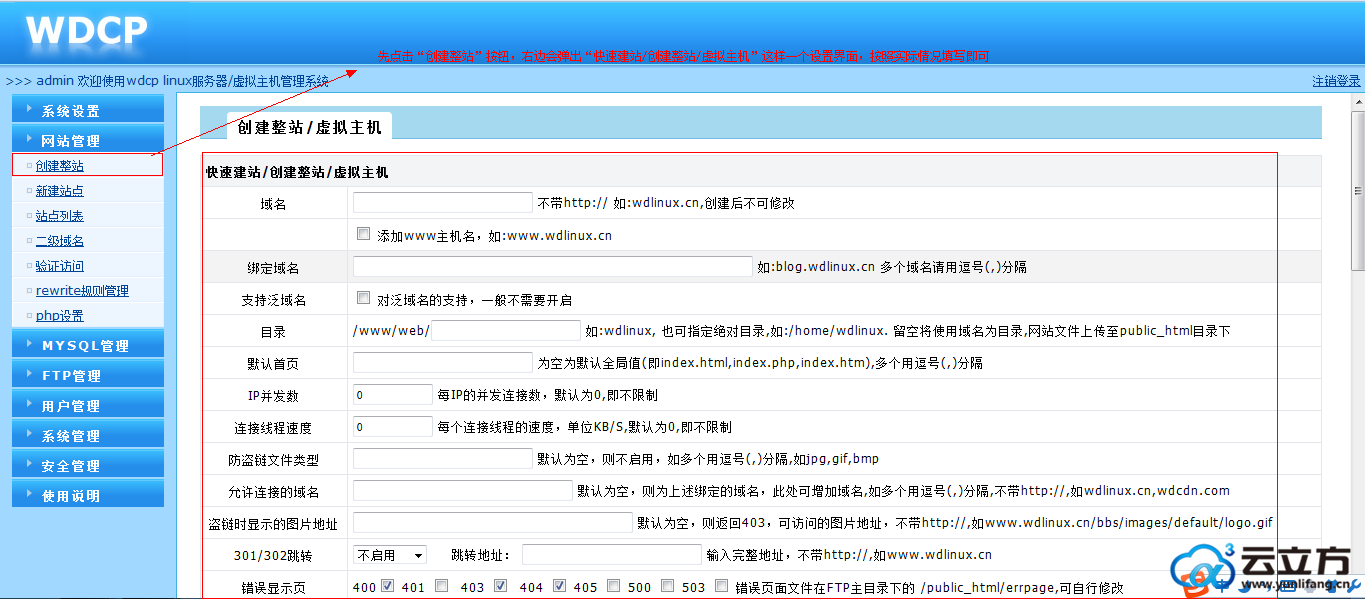The image size is (1365, 599).
Task: Click the 默认首页 input box
Action: tap(443, 362)
